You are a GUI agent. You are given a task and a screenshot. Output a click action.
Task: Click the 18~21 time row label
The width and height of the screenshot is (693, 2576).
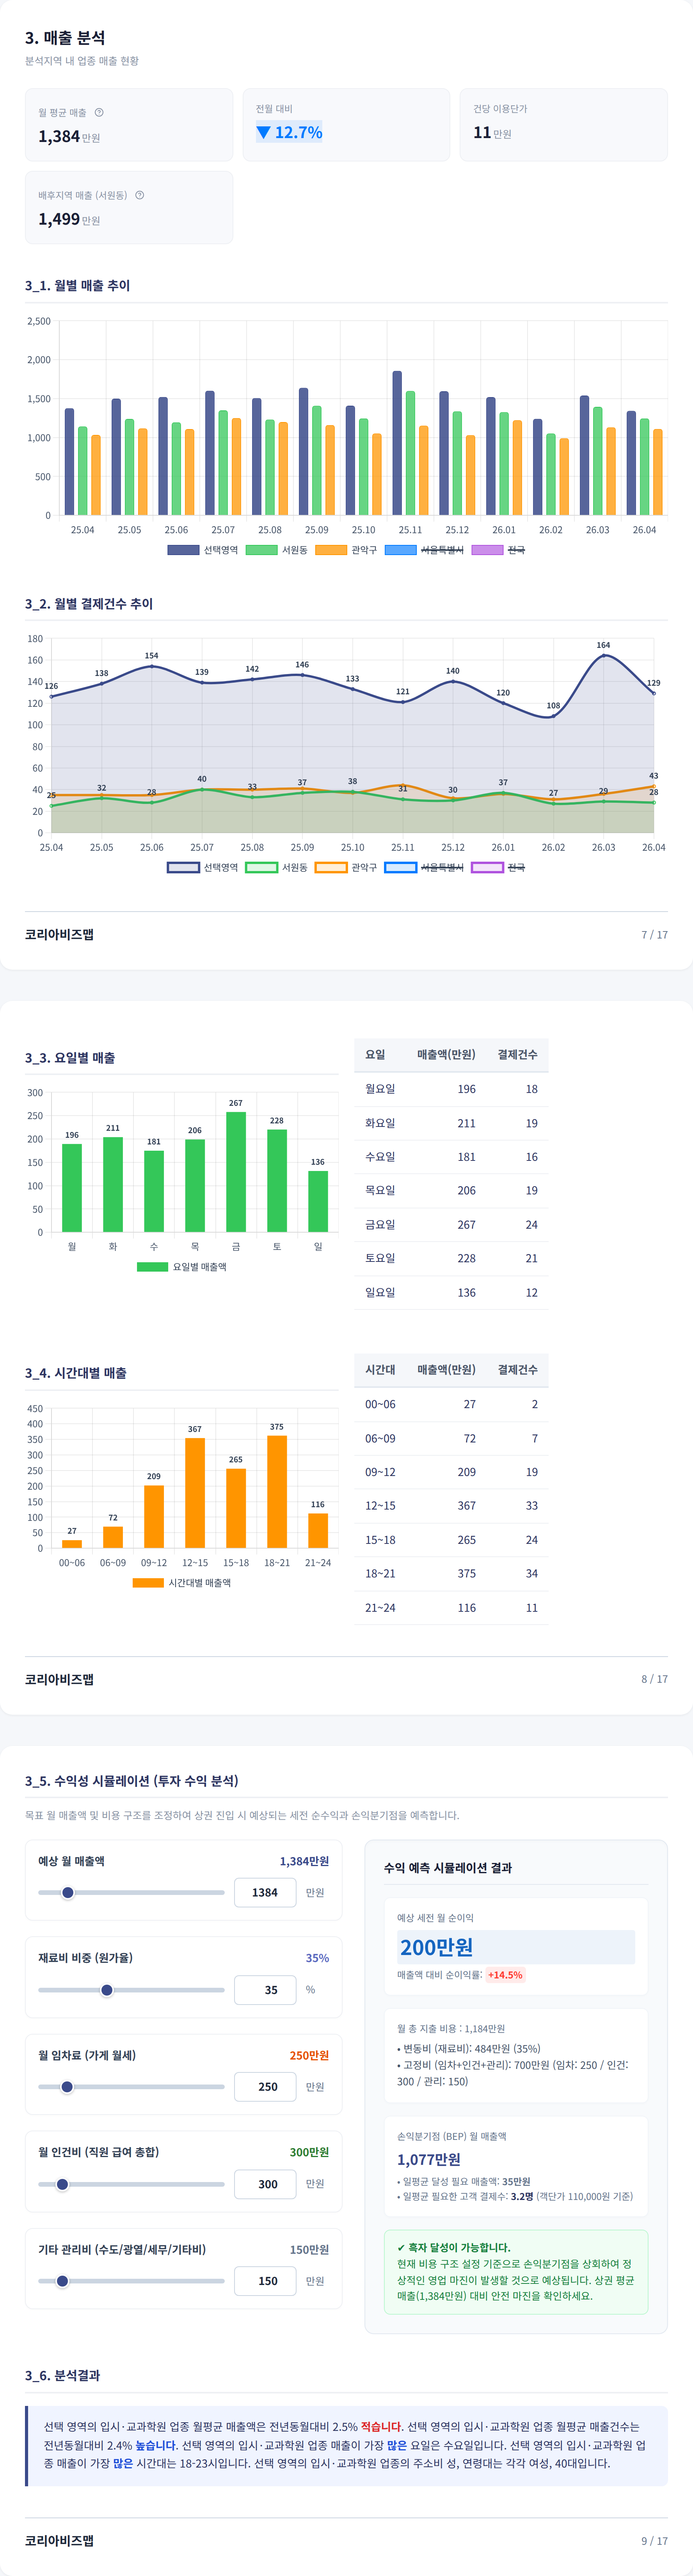click(380, 1574)
